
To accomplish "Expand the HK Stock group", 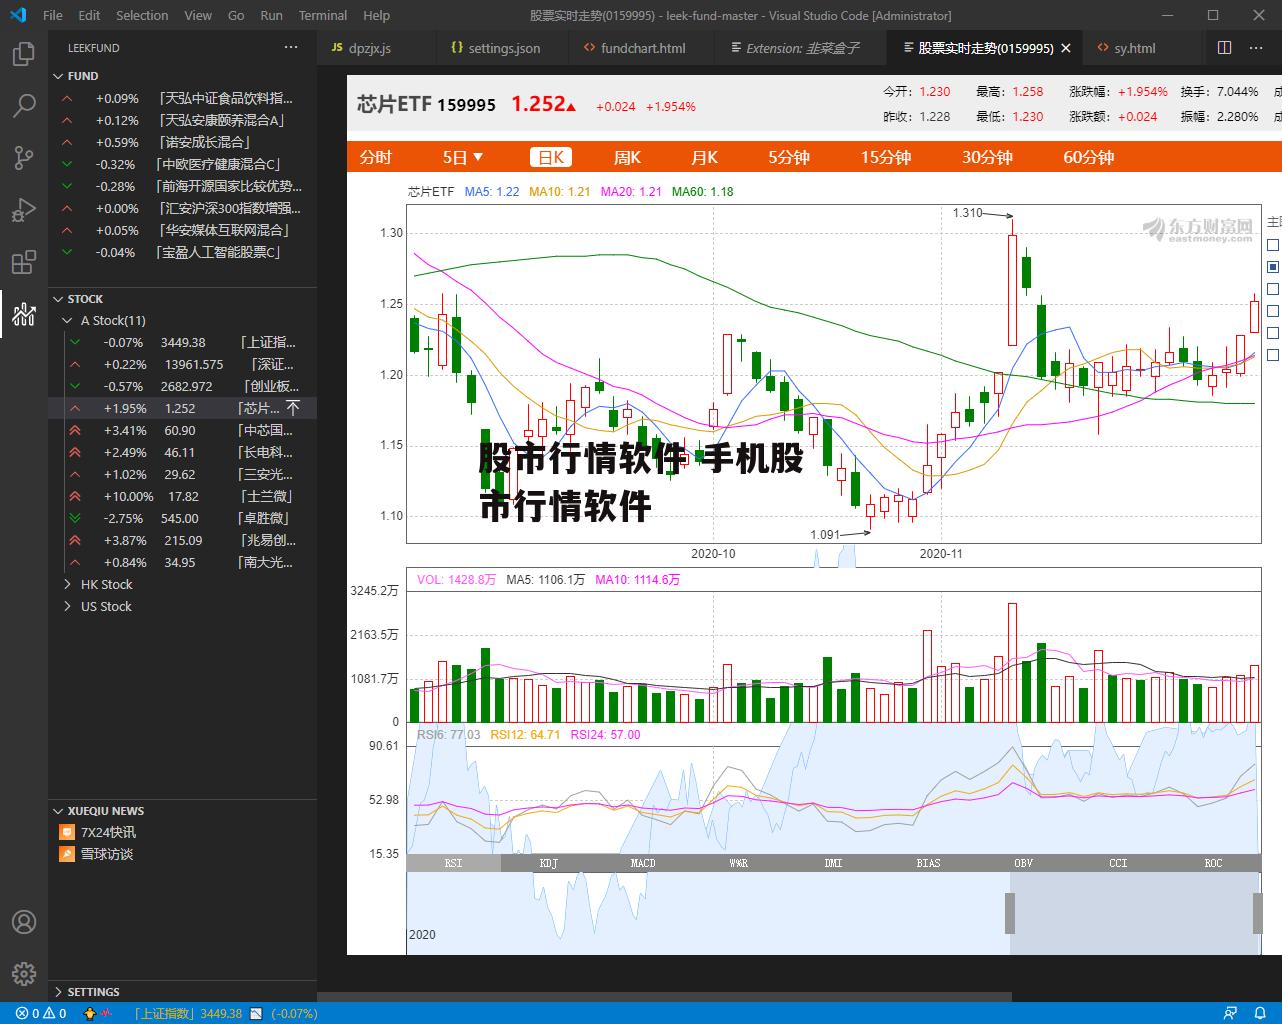I will pyautogui.click(x=182, y=584).
